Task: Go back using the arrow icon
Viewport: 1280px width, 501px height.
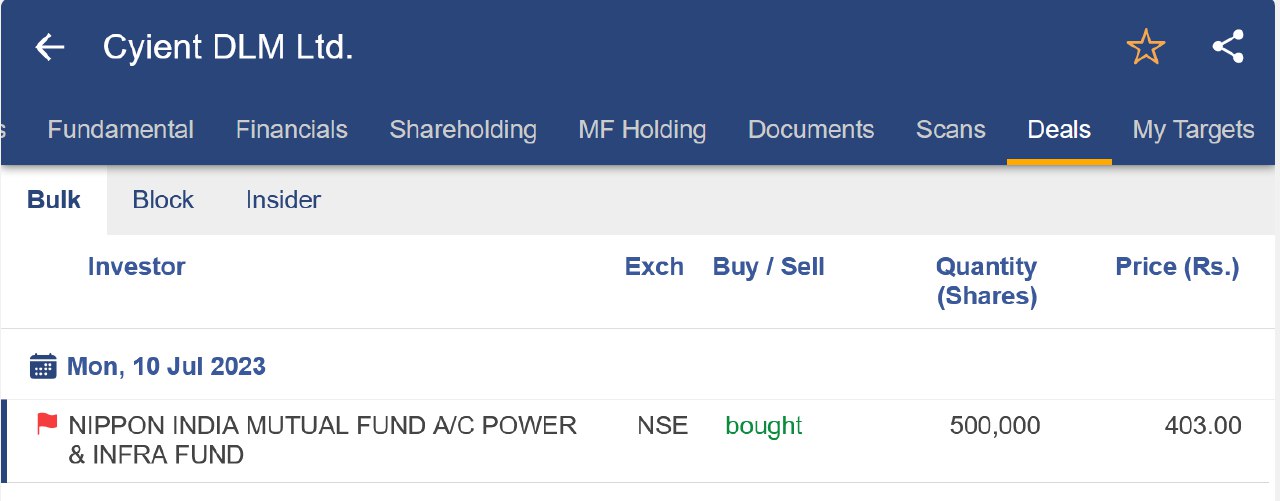Action: pos(49,47)
